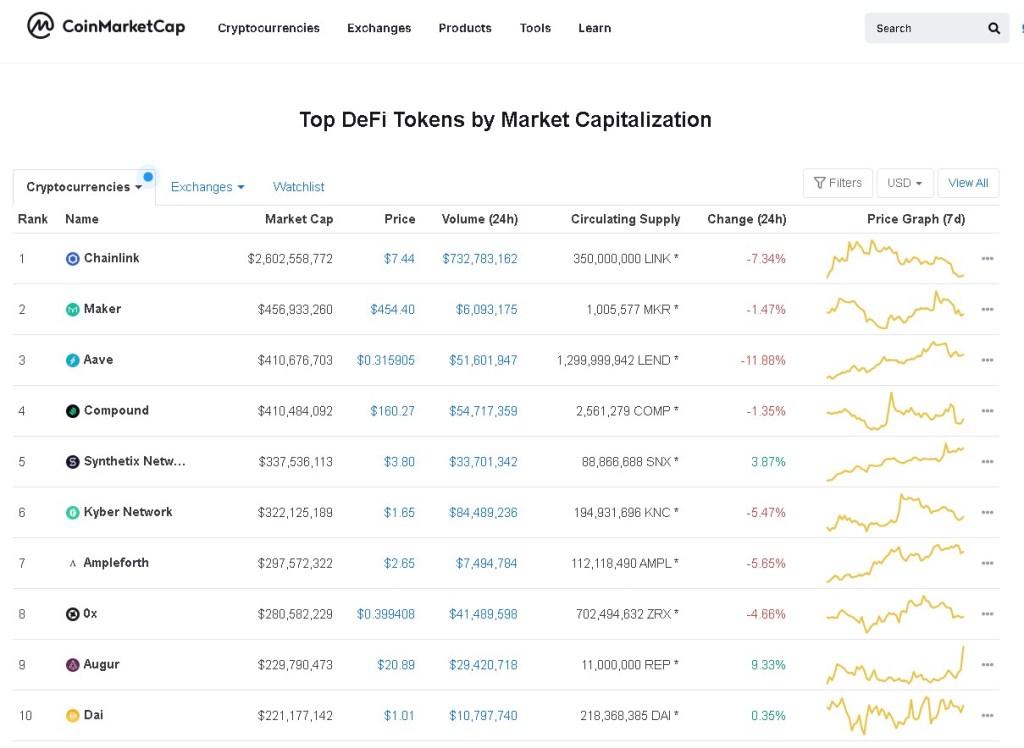The width and height of the screenshot is (1024, 748).
Task: Open the more options menu for Chainlink
Action: 987,259
